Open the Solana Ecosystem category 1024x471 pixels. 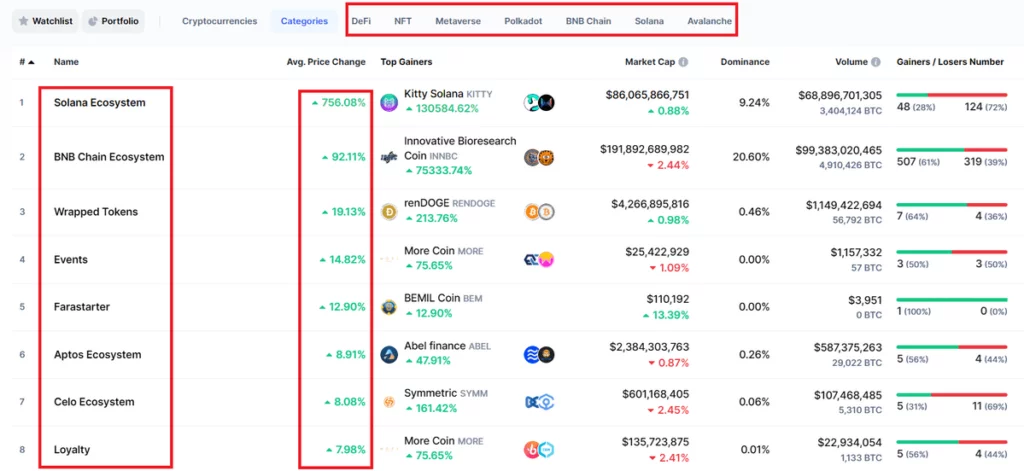(x=99, y=103)
